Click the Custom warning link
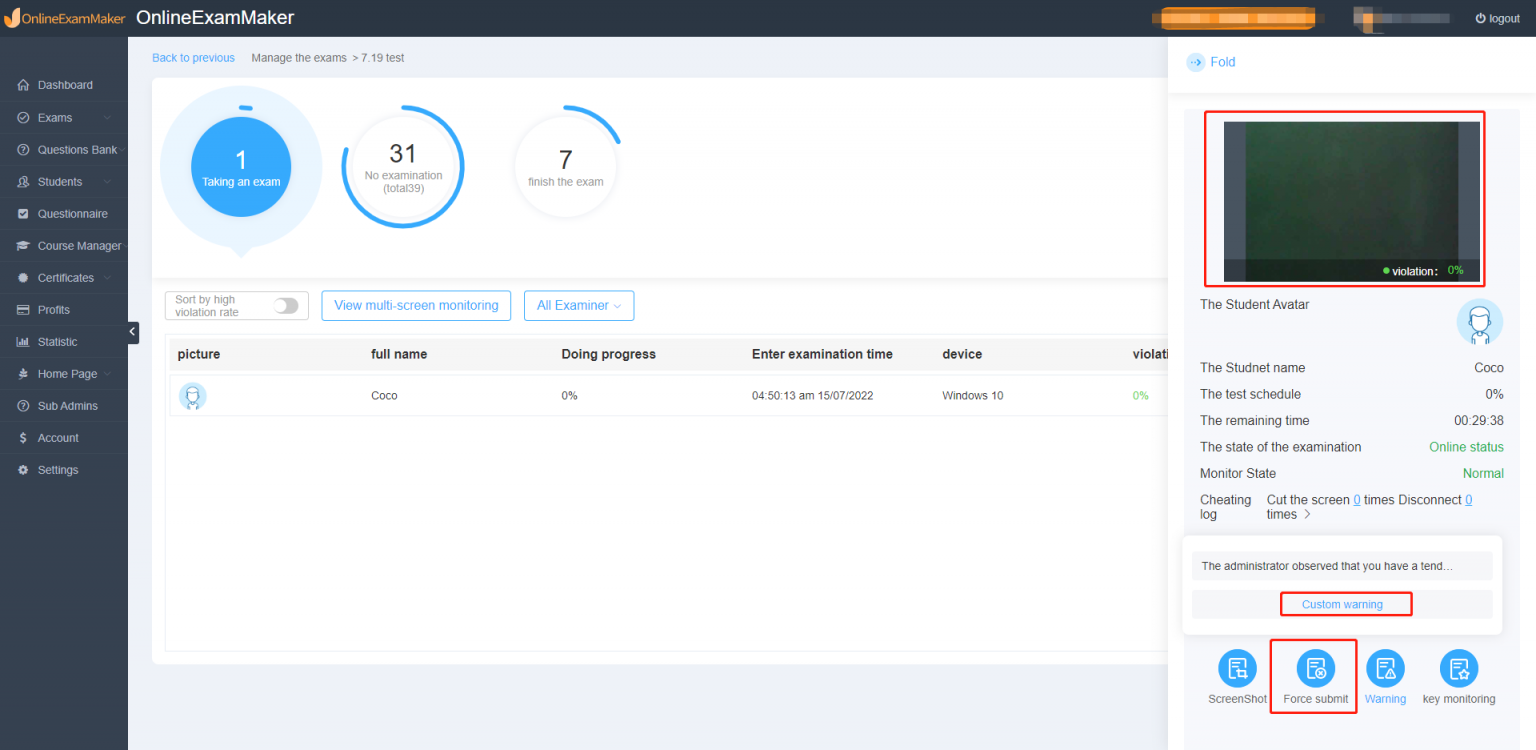This screenshot has height=750, width=1536. [1342, 604]
